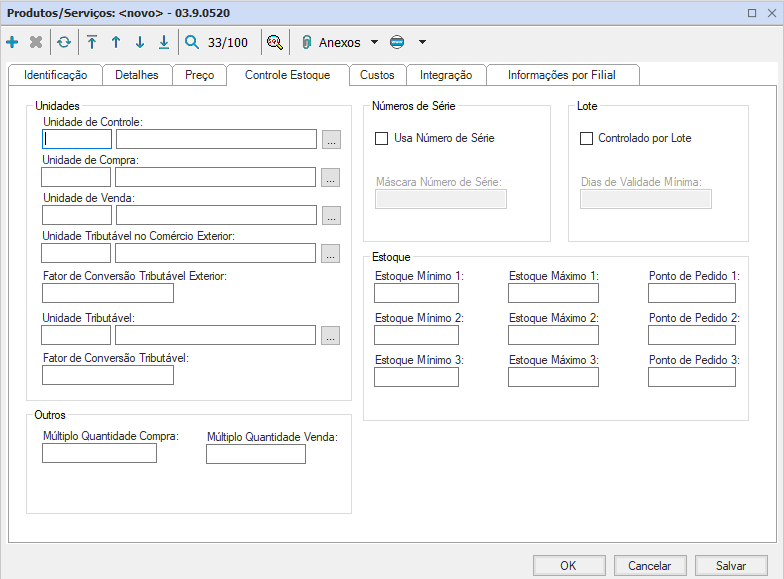This screenshot has width=784, height=579.
Task: Go to the first record arrow
Action: point(92,42)
